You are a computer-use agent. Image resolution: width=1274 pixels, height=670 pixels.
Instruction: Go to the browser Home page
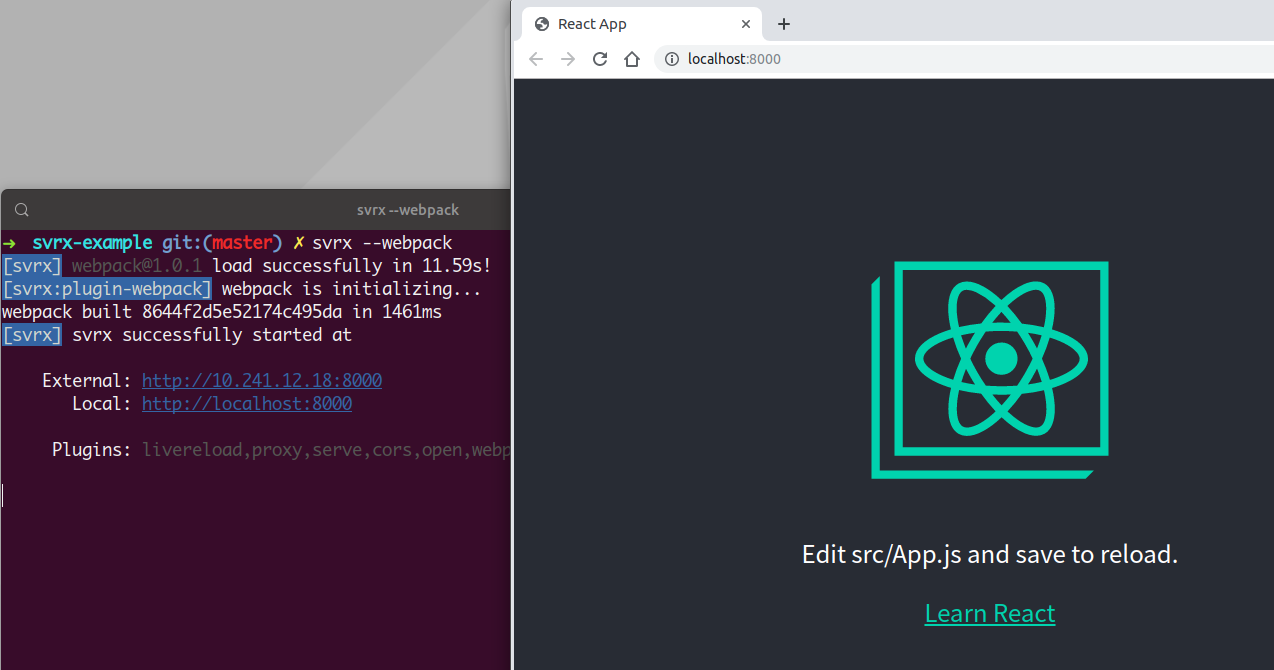pyautogui.click(x=632, y=59)
